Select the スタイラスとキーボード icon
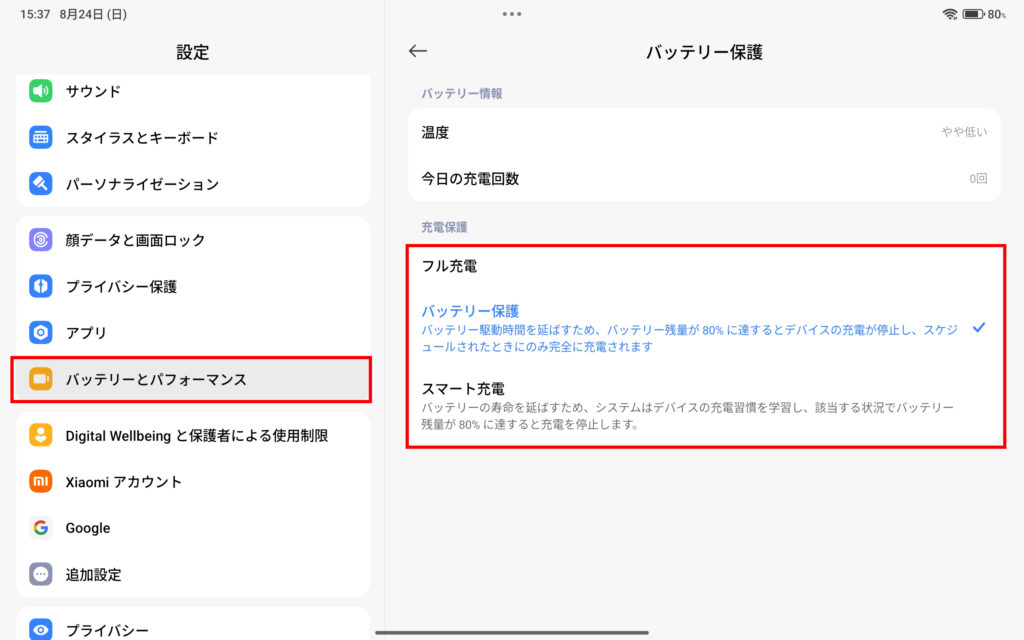This screenshot has height=640, width=1024. coord(40,137)
